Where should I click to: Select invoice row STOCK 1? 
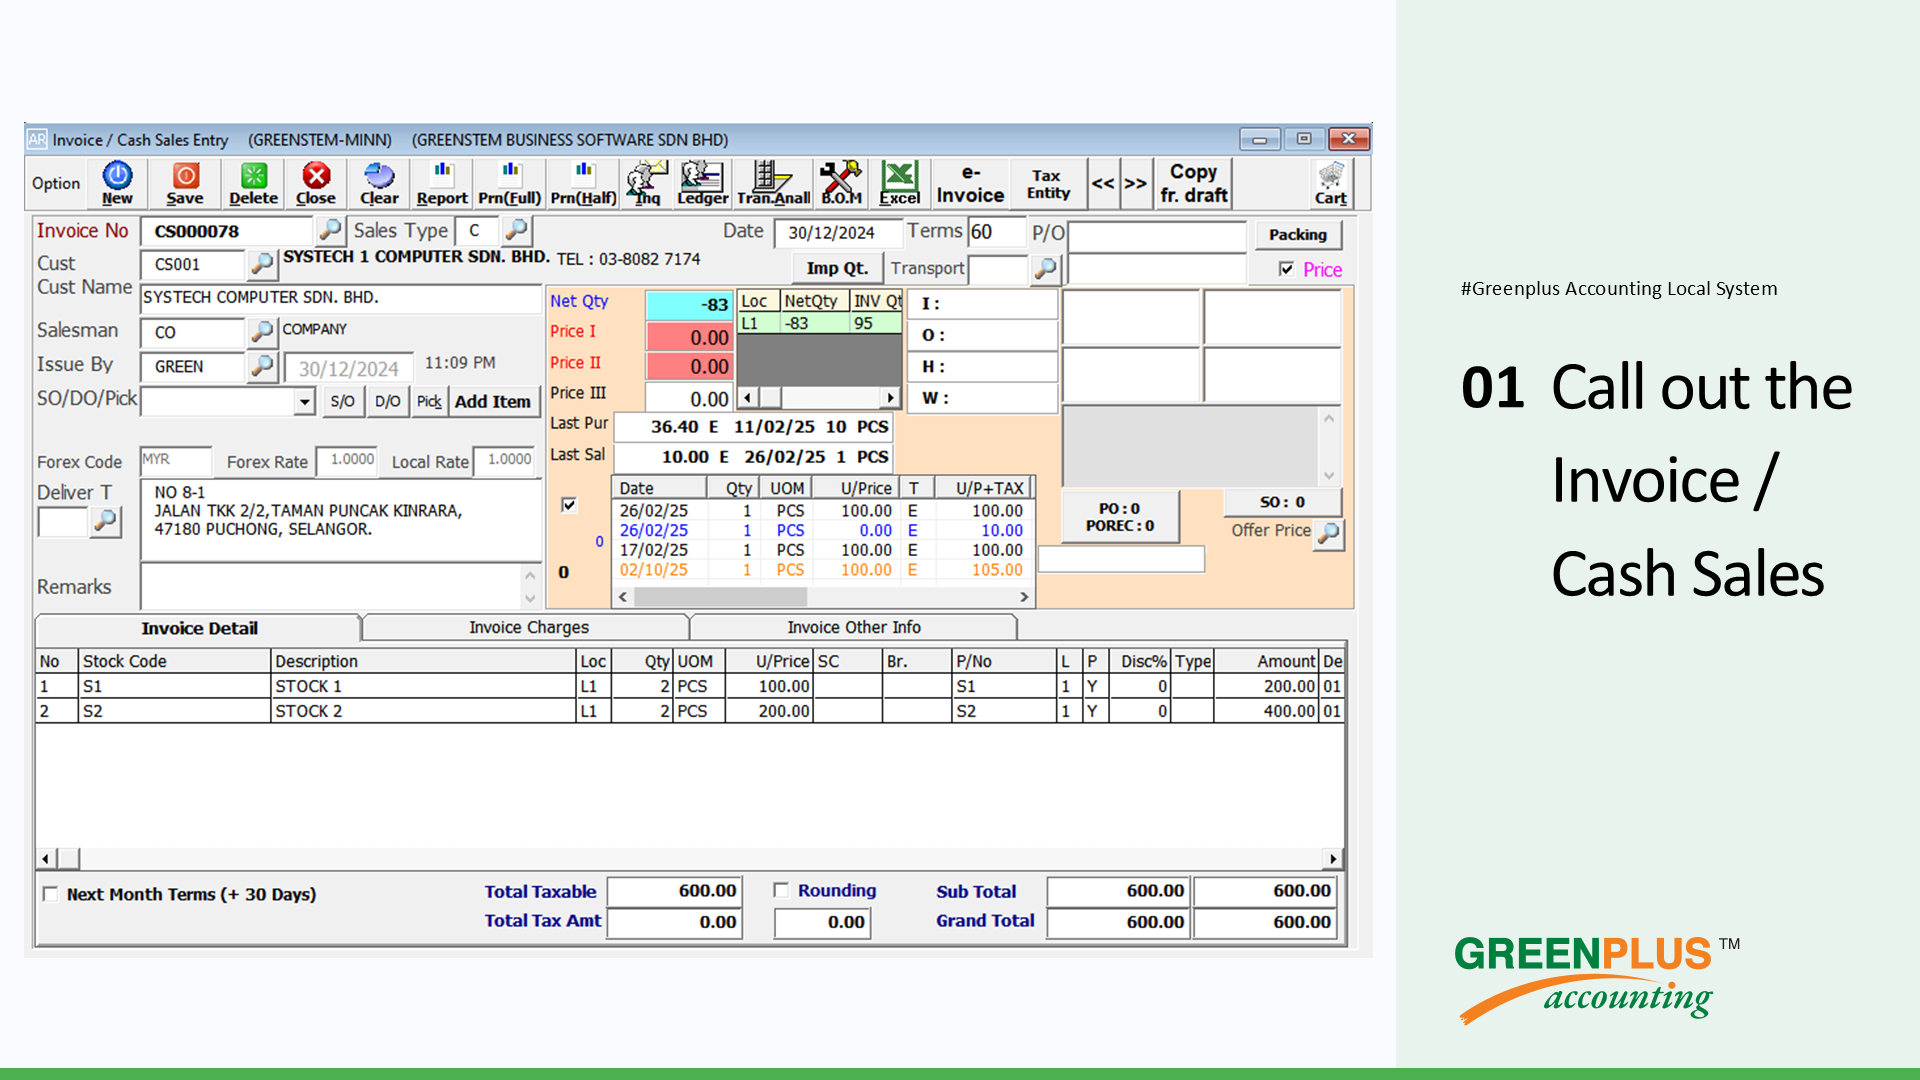tap(690, 686)
